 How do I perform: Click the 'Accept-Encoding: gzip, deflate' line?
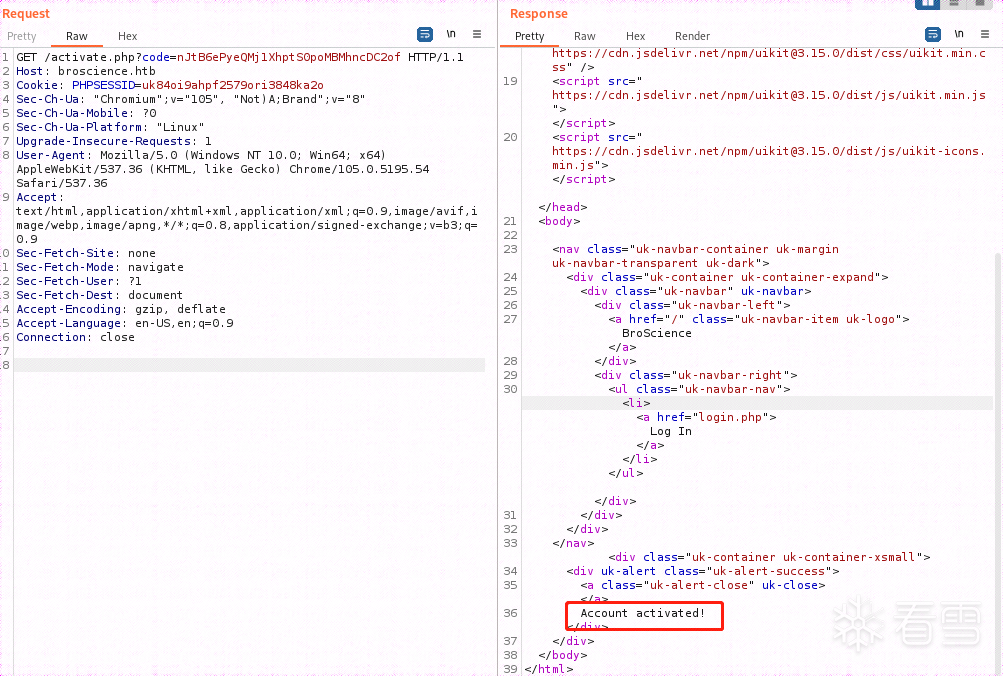pyautogui.click(x=121, y=310)
